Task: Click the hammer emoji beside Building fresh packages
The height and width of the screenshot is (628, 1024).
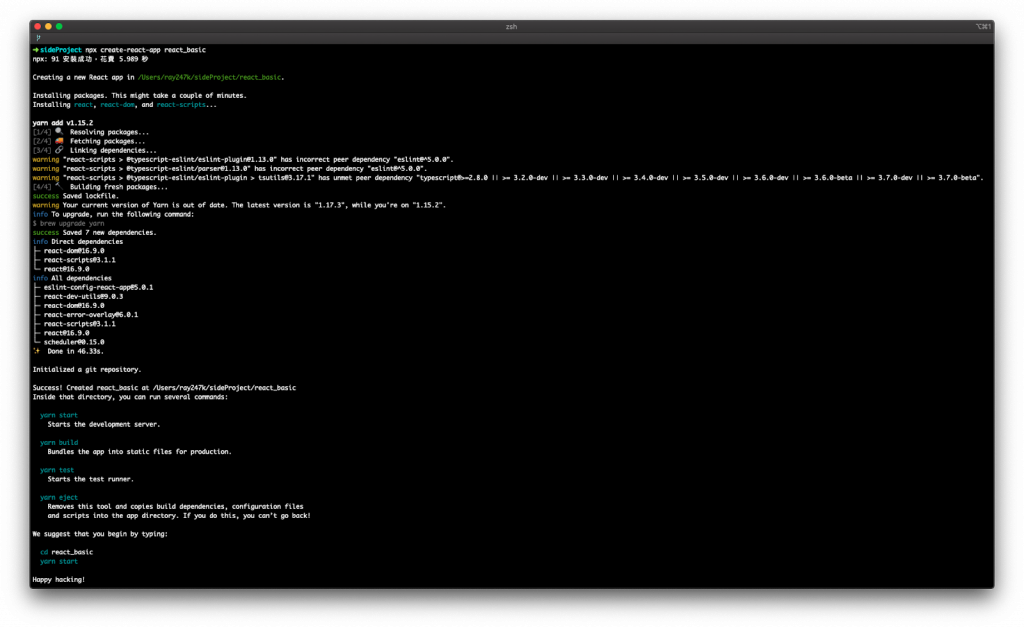Action: (x=59, y=187)
